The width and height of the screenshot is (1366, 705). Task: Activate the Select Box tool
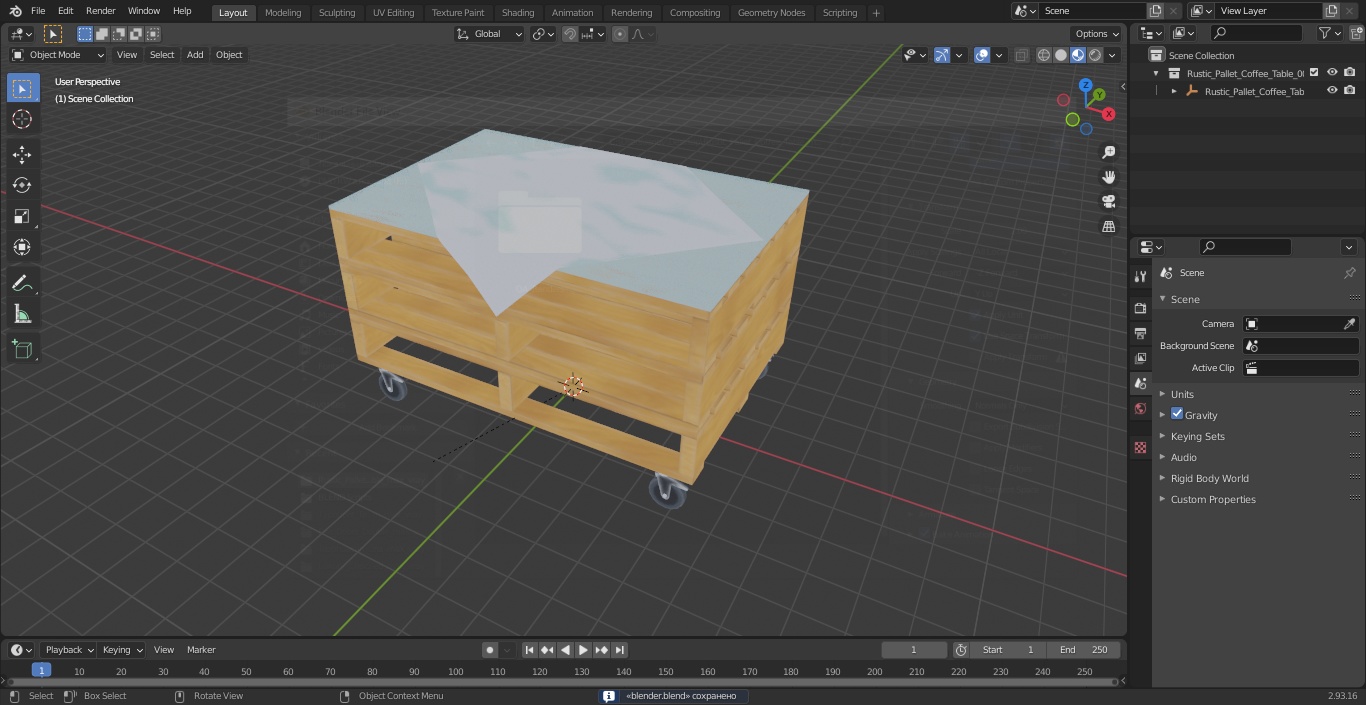[22, 88]
